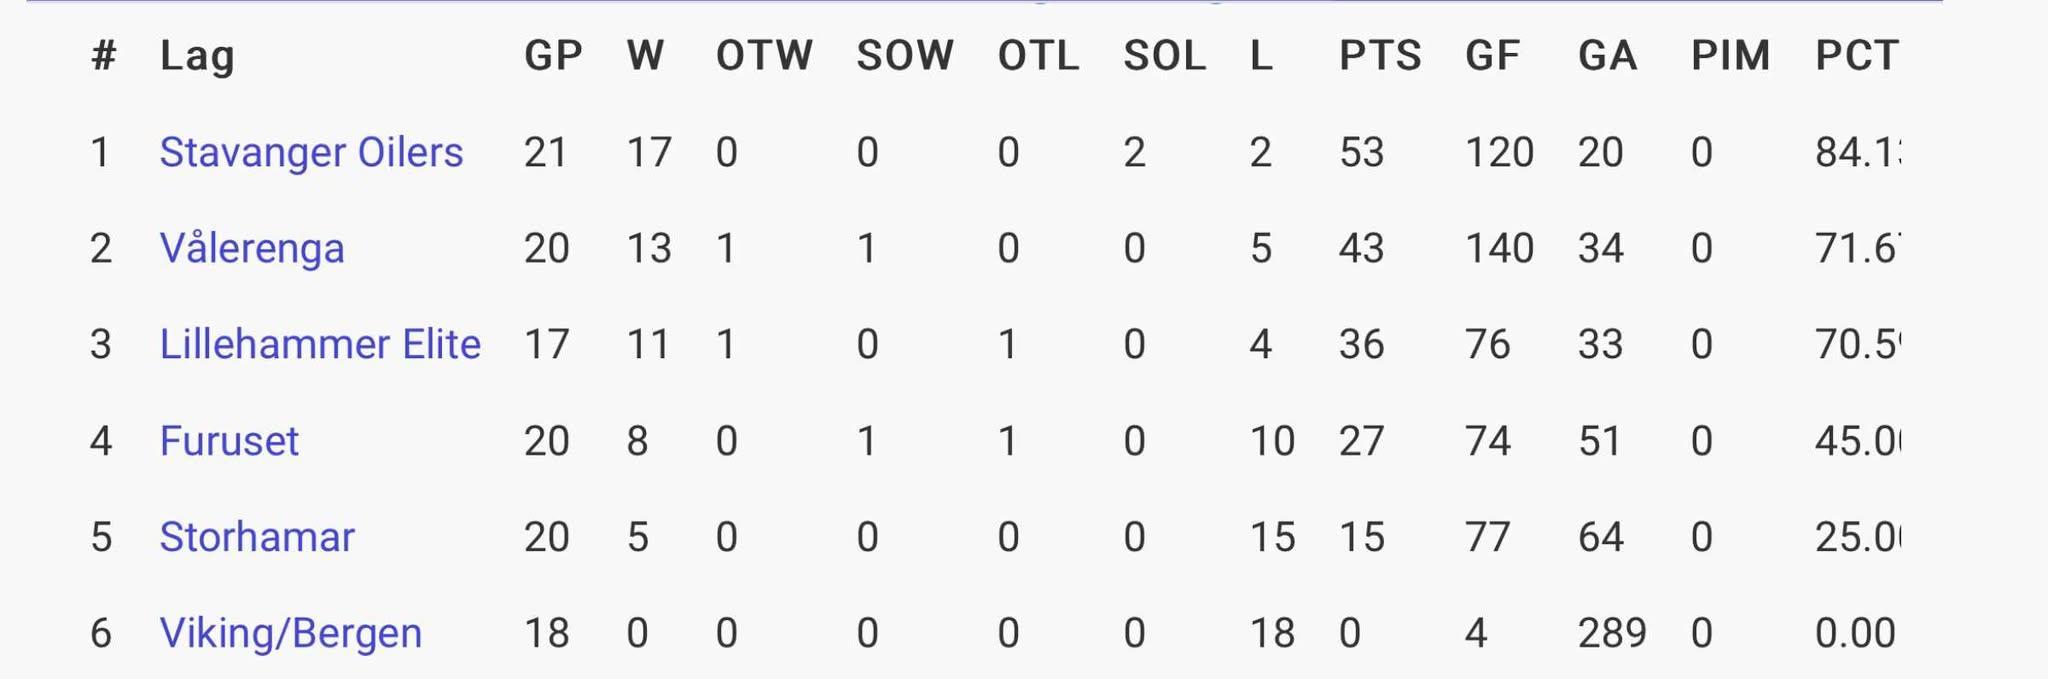Click the W column header
This screenshot has width=2048, height=679.
[645, 56]
